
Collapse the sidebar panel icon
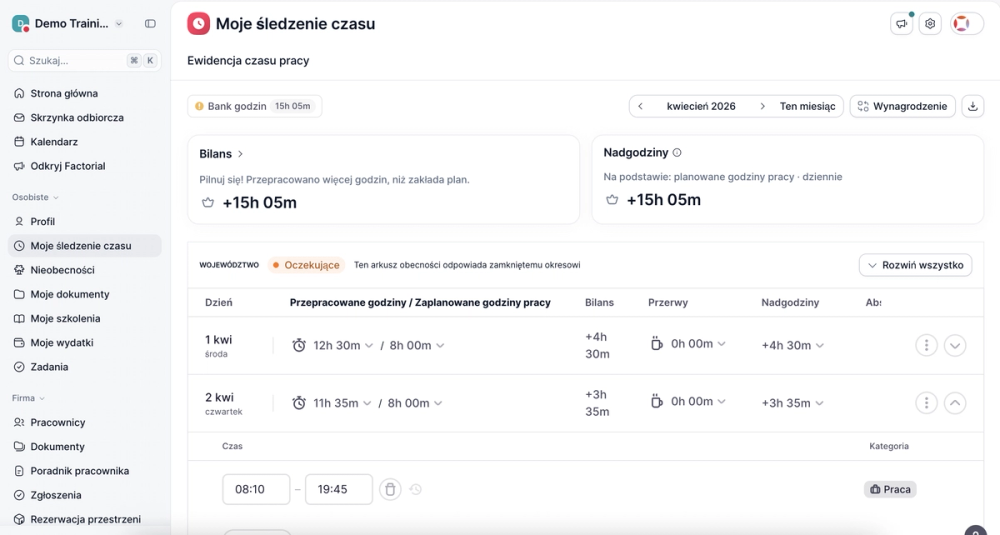click(150, 24)
